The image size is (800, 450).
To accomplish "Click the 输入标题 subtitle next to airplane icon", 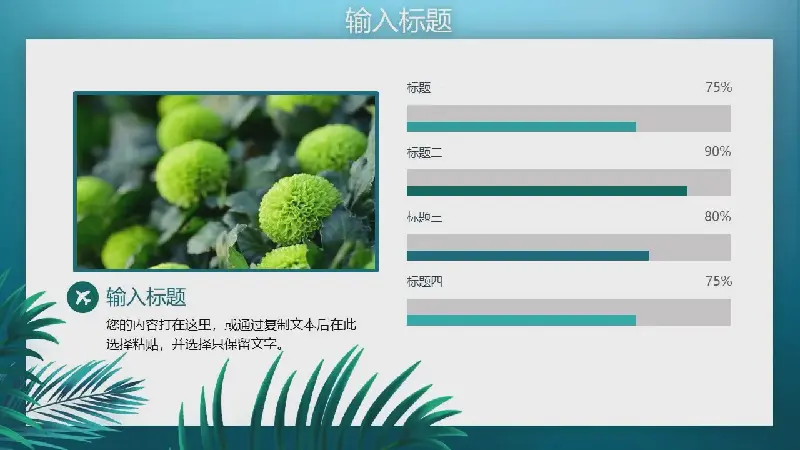I will (x=146, y=297).
